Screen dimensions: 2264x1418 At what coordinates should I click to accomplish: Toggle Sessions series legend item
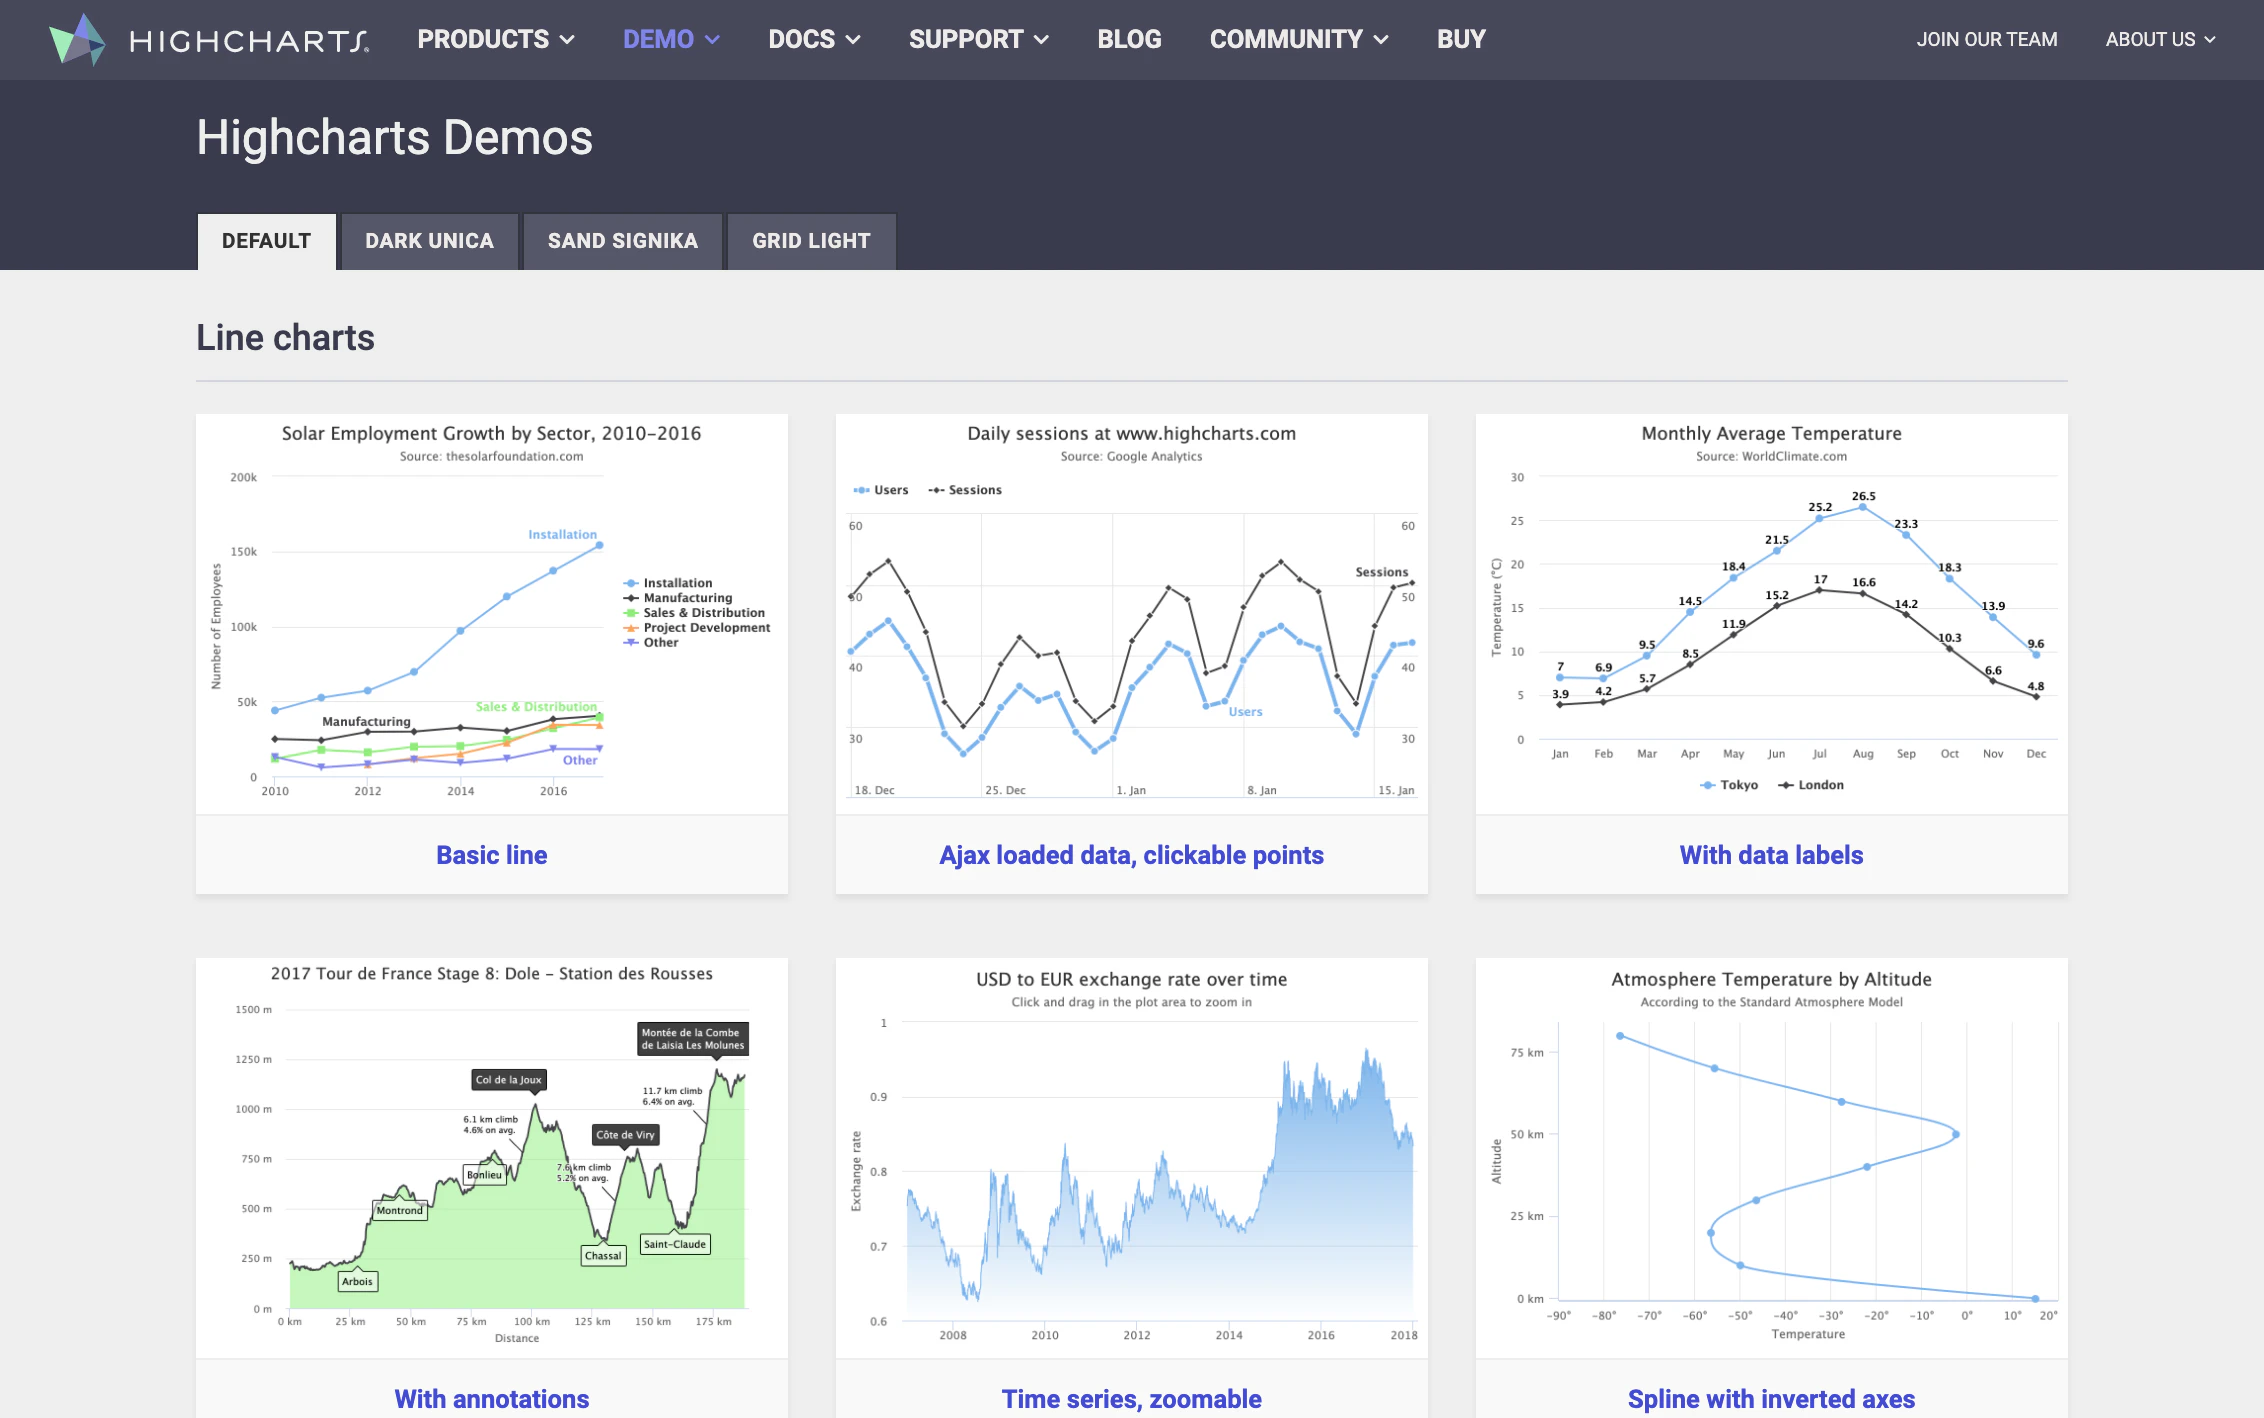(x=965, y=490)
